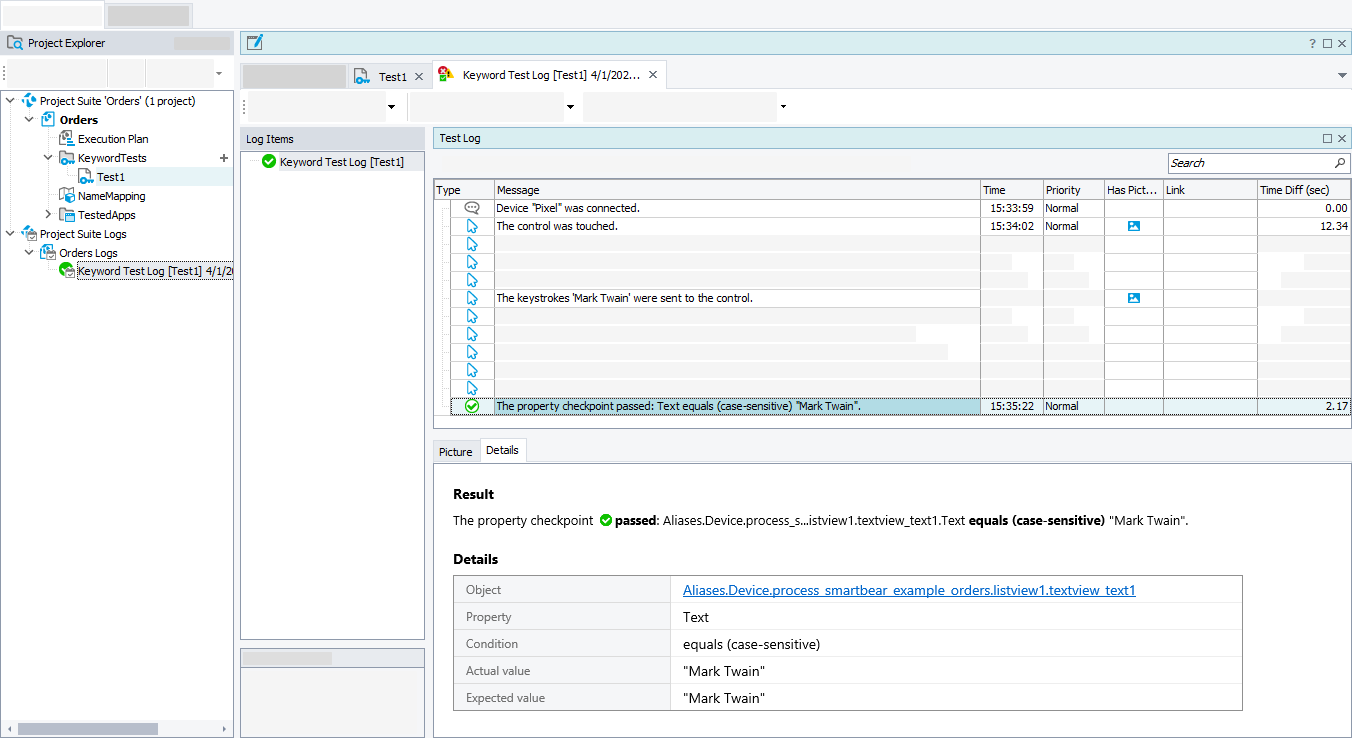Viewport: 1352px width, 738px height.
Task: Close the Keyword Test Log tab
Action: coord(653,75)
